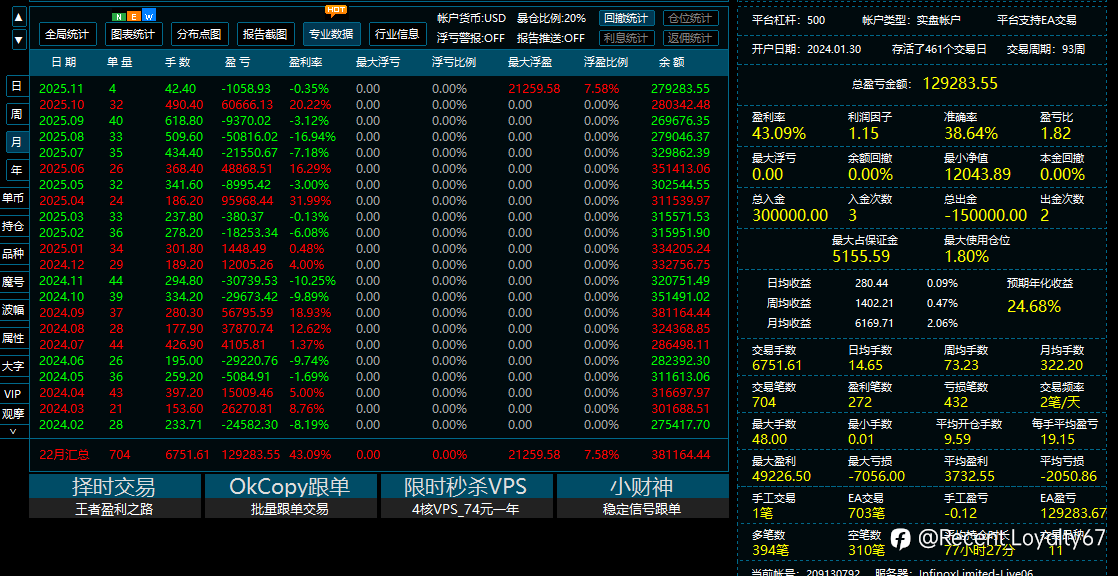Click max floating profit 21259.58 in 2025.11 row

coord(534,89)
